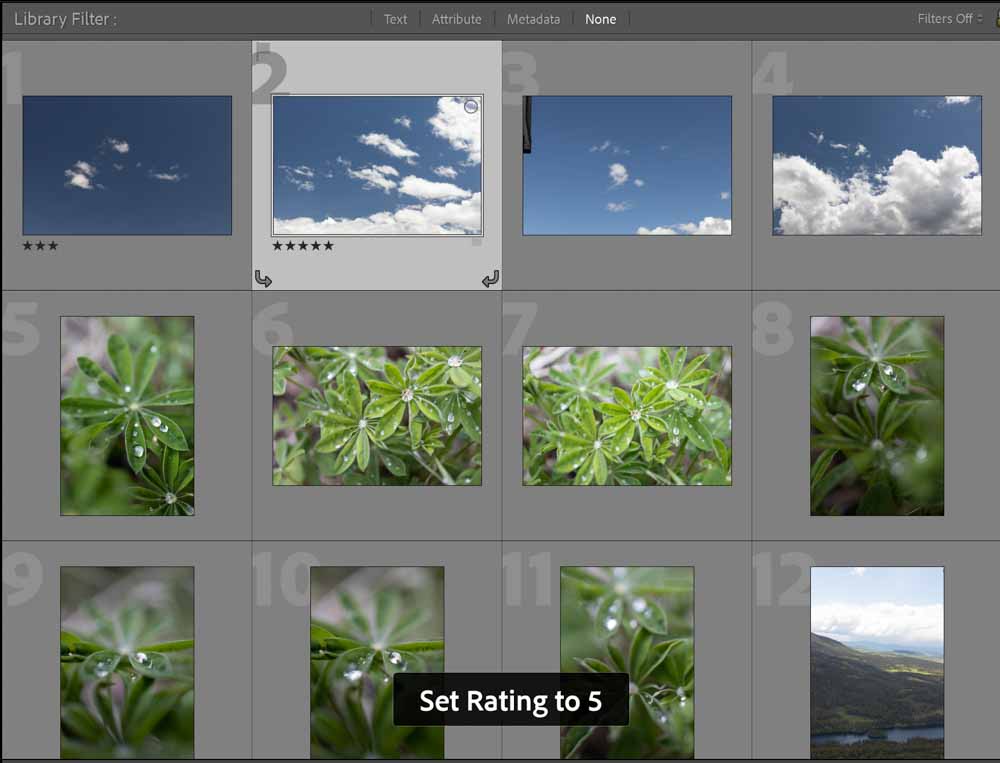Image resolution: width=1000 pixels, height=763 pixels.
Task: Select large cumulus cloud thumbnail in cell 4
Action: [877, 165]
